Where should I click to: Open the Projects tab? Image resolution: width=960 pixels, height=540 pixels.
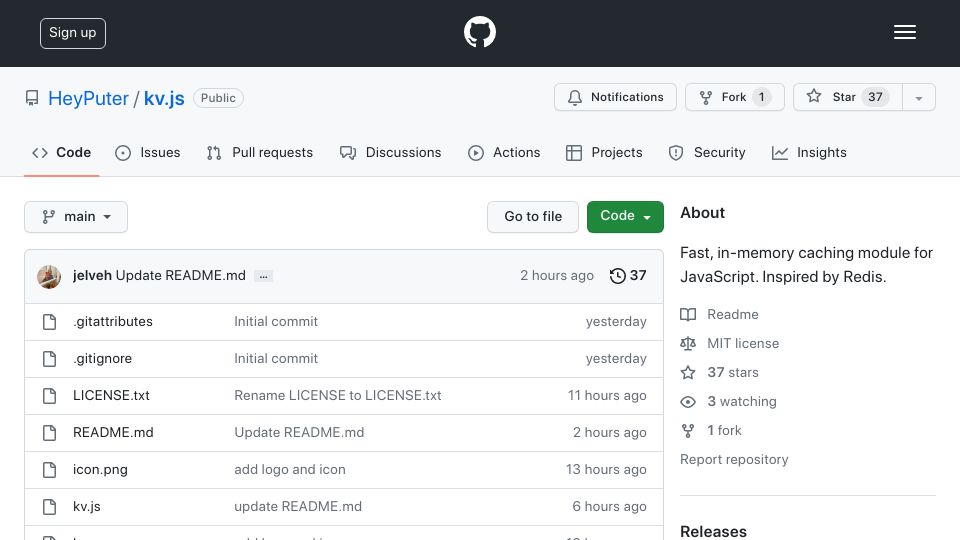pos(604,152)
